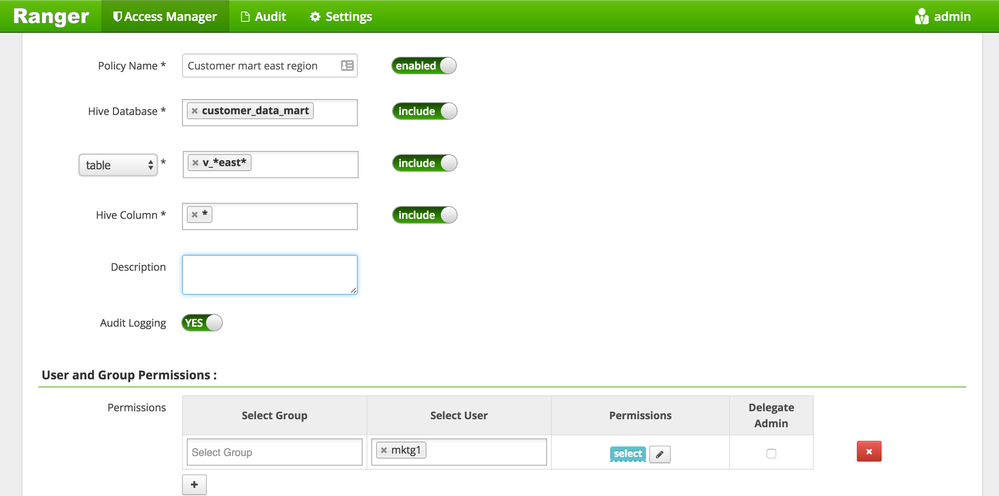Toggle the table include switch
Viewport: 999px width, 496px height.
pos(424,163)
